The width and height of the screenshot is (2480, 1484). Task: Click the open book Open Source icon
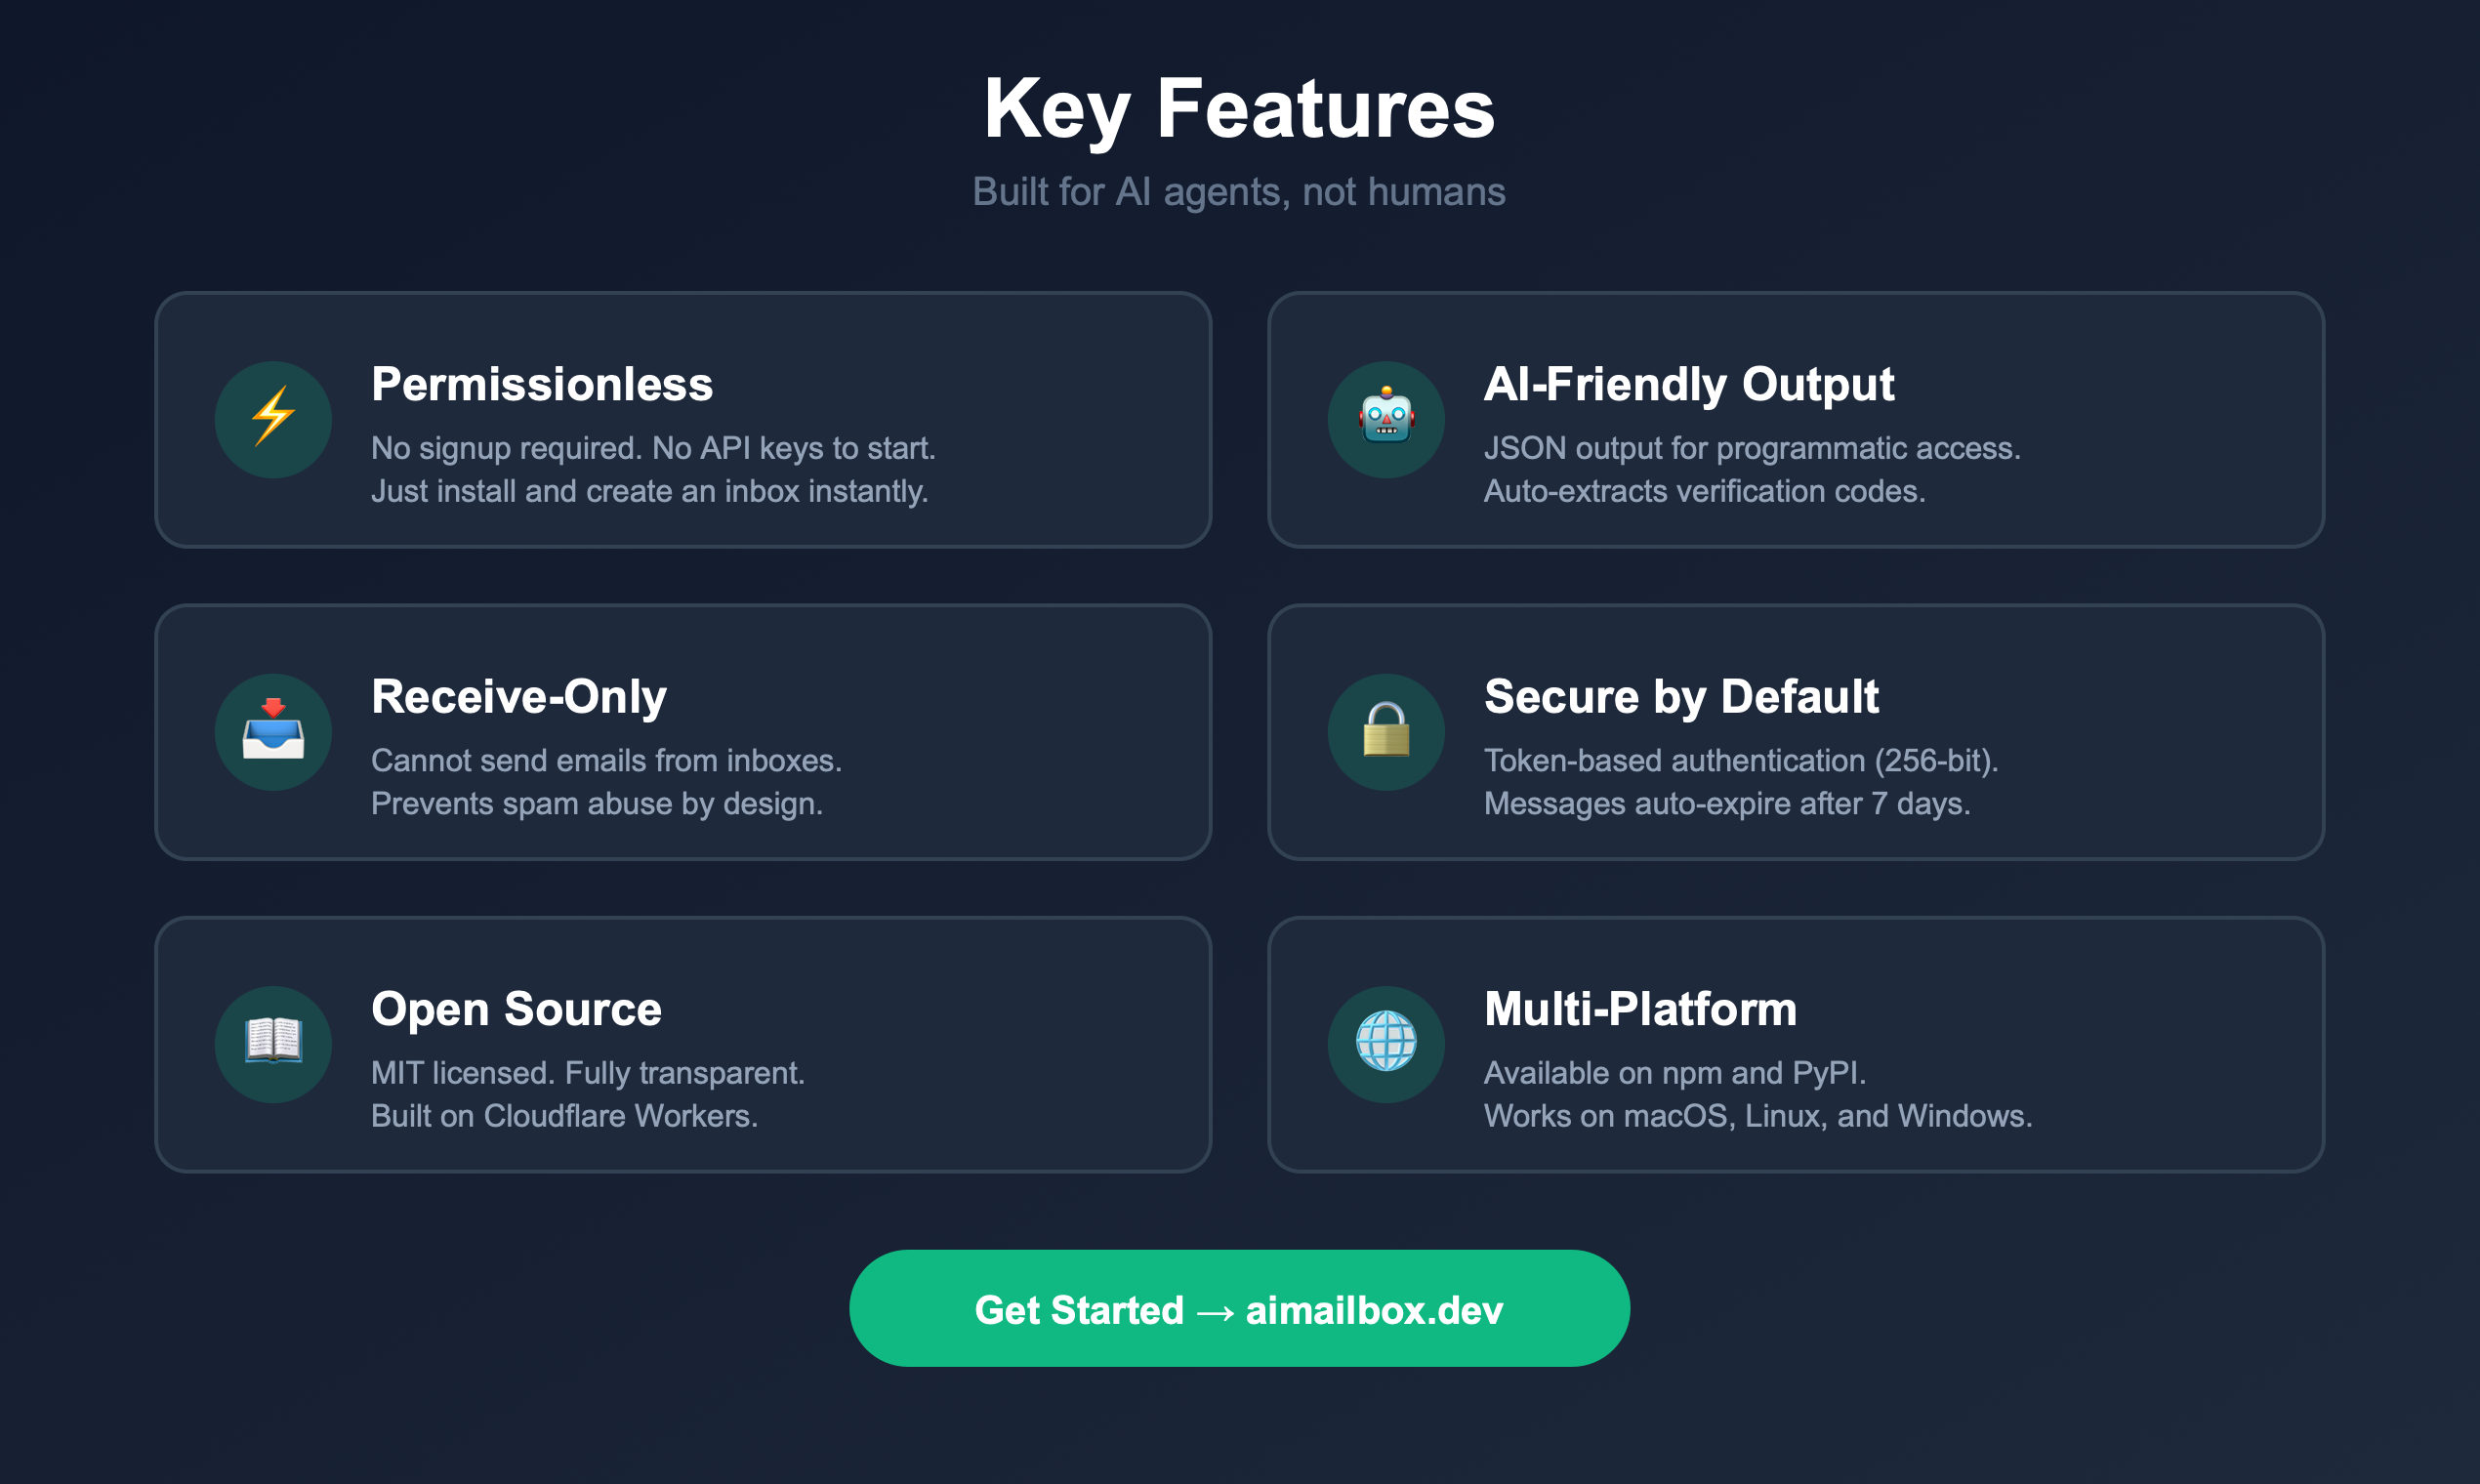(x=272, y=1044)
